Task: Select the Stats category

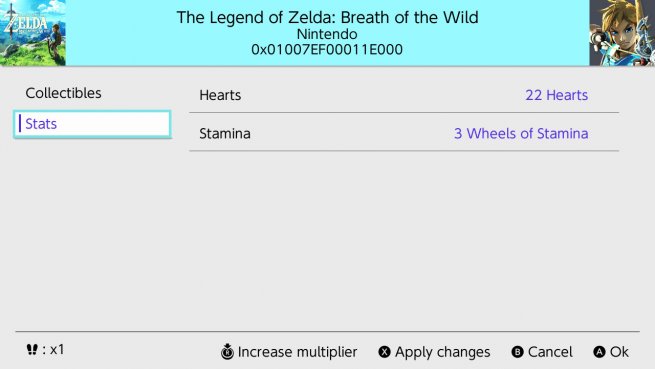Action: pos(92,124)
